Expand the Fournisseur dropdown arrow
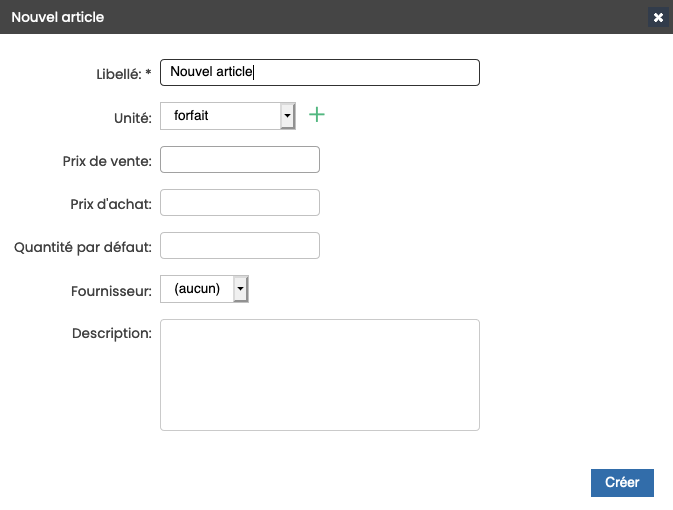This screenshot has height=510, width=673. [240, 288]
